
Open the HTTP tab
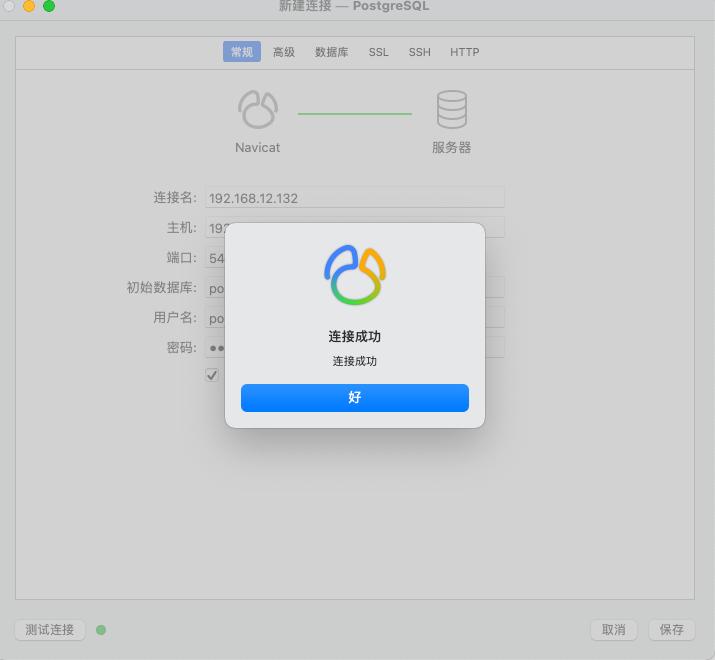[464, 52]
